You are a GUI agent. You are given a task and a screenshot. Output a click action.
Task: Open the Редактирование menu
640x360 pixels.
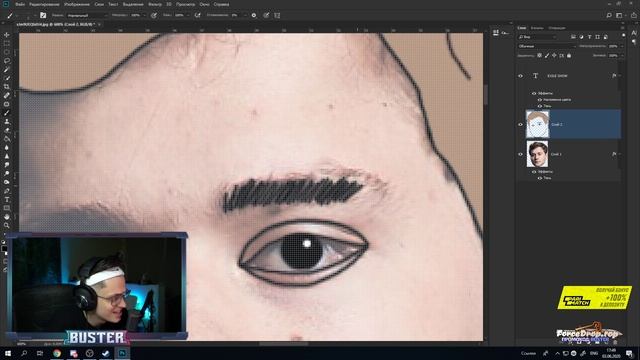(44, 4)
